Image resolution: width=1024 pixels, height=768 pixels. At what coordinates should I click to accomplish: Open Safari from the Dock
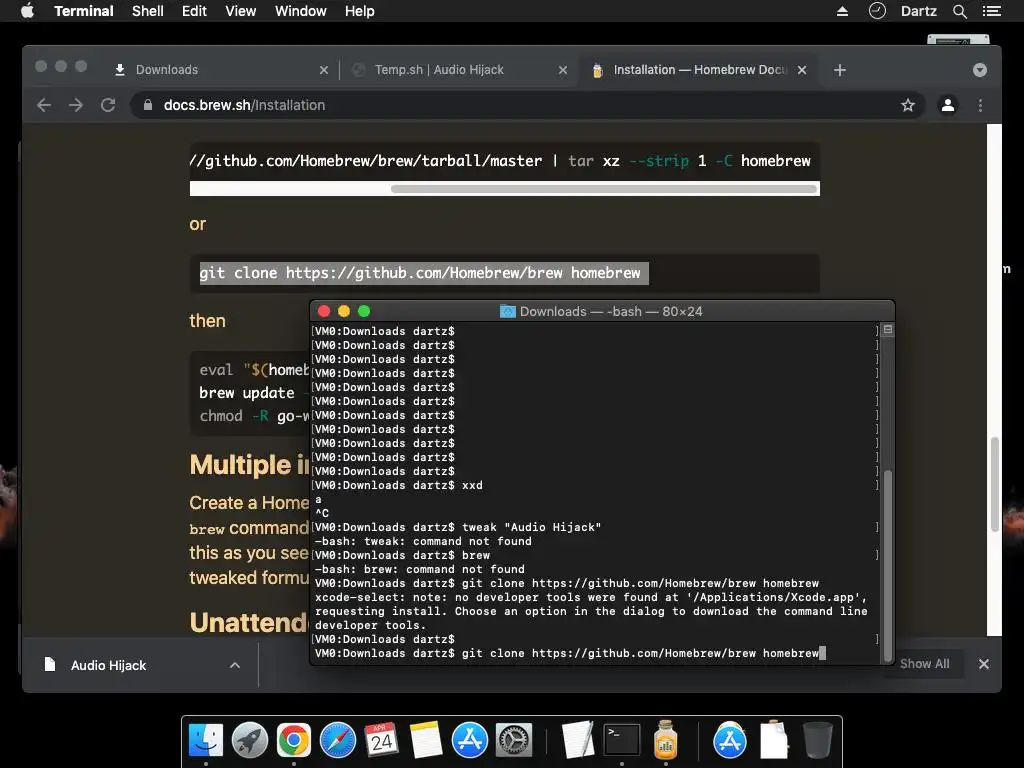point(338,741)
